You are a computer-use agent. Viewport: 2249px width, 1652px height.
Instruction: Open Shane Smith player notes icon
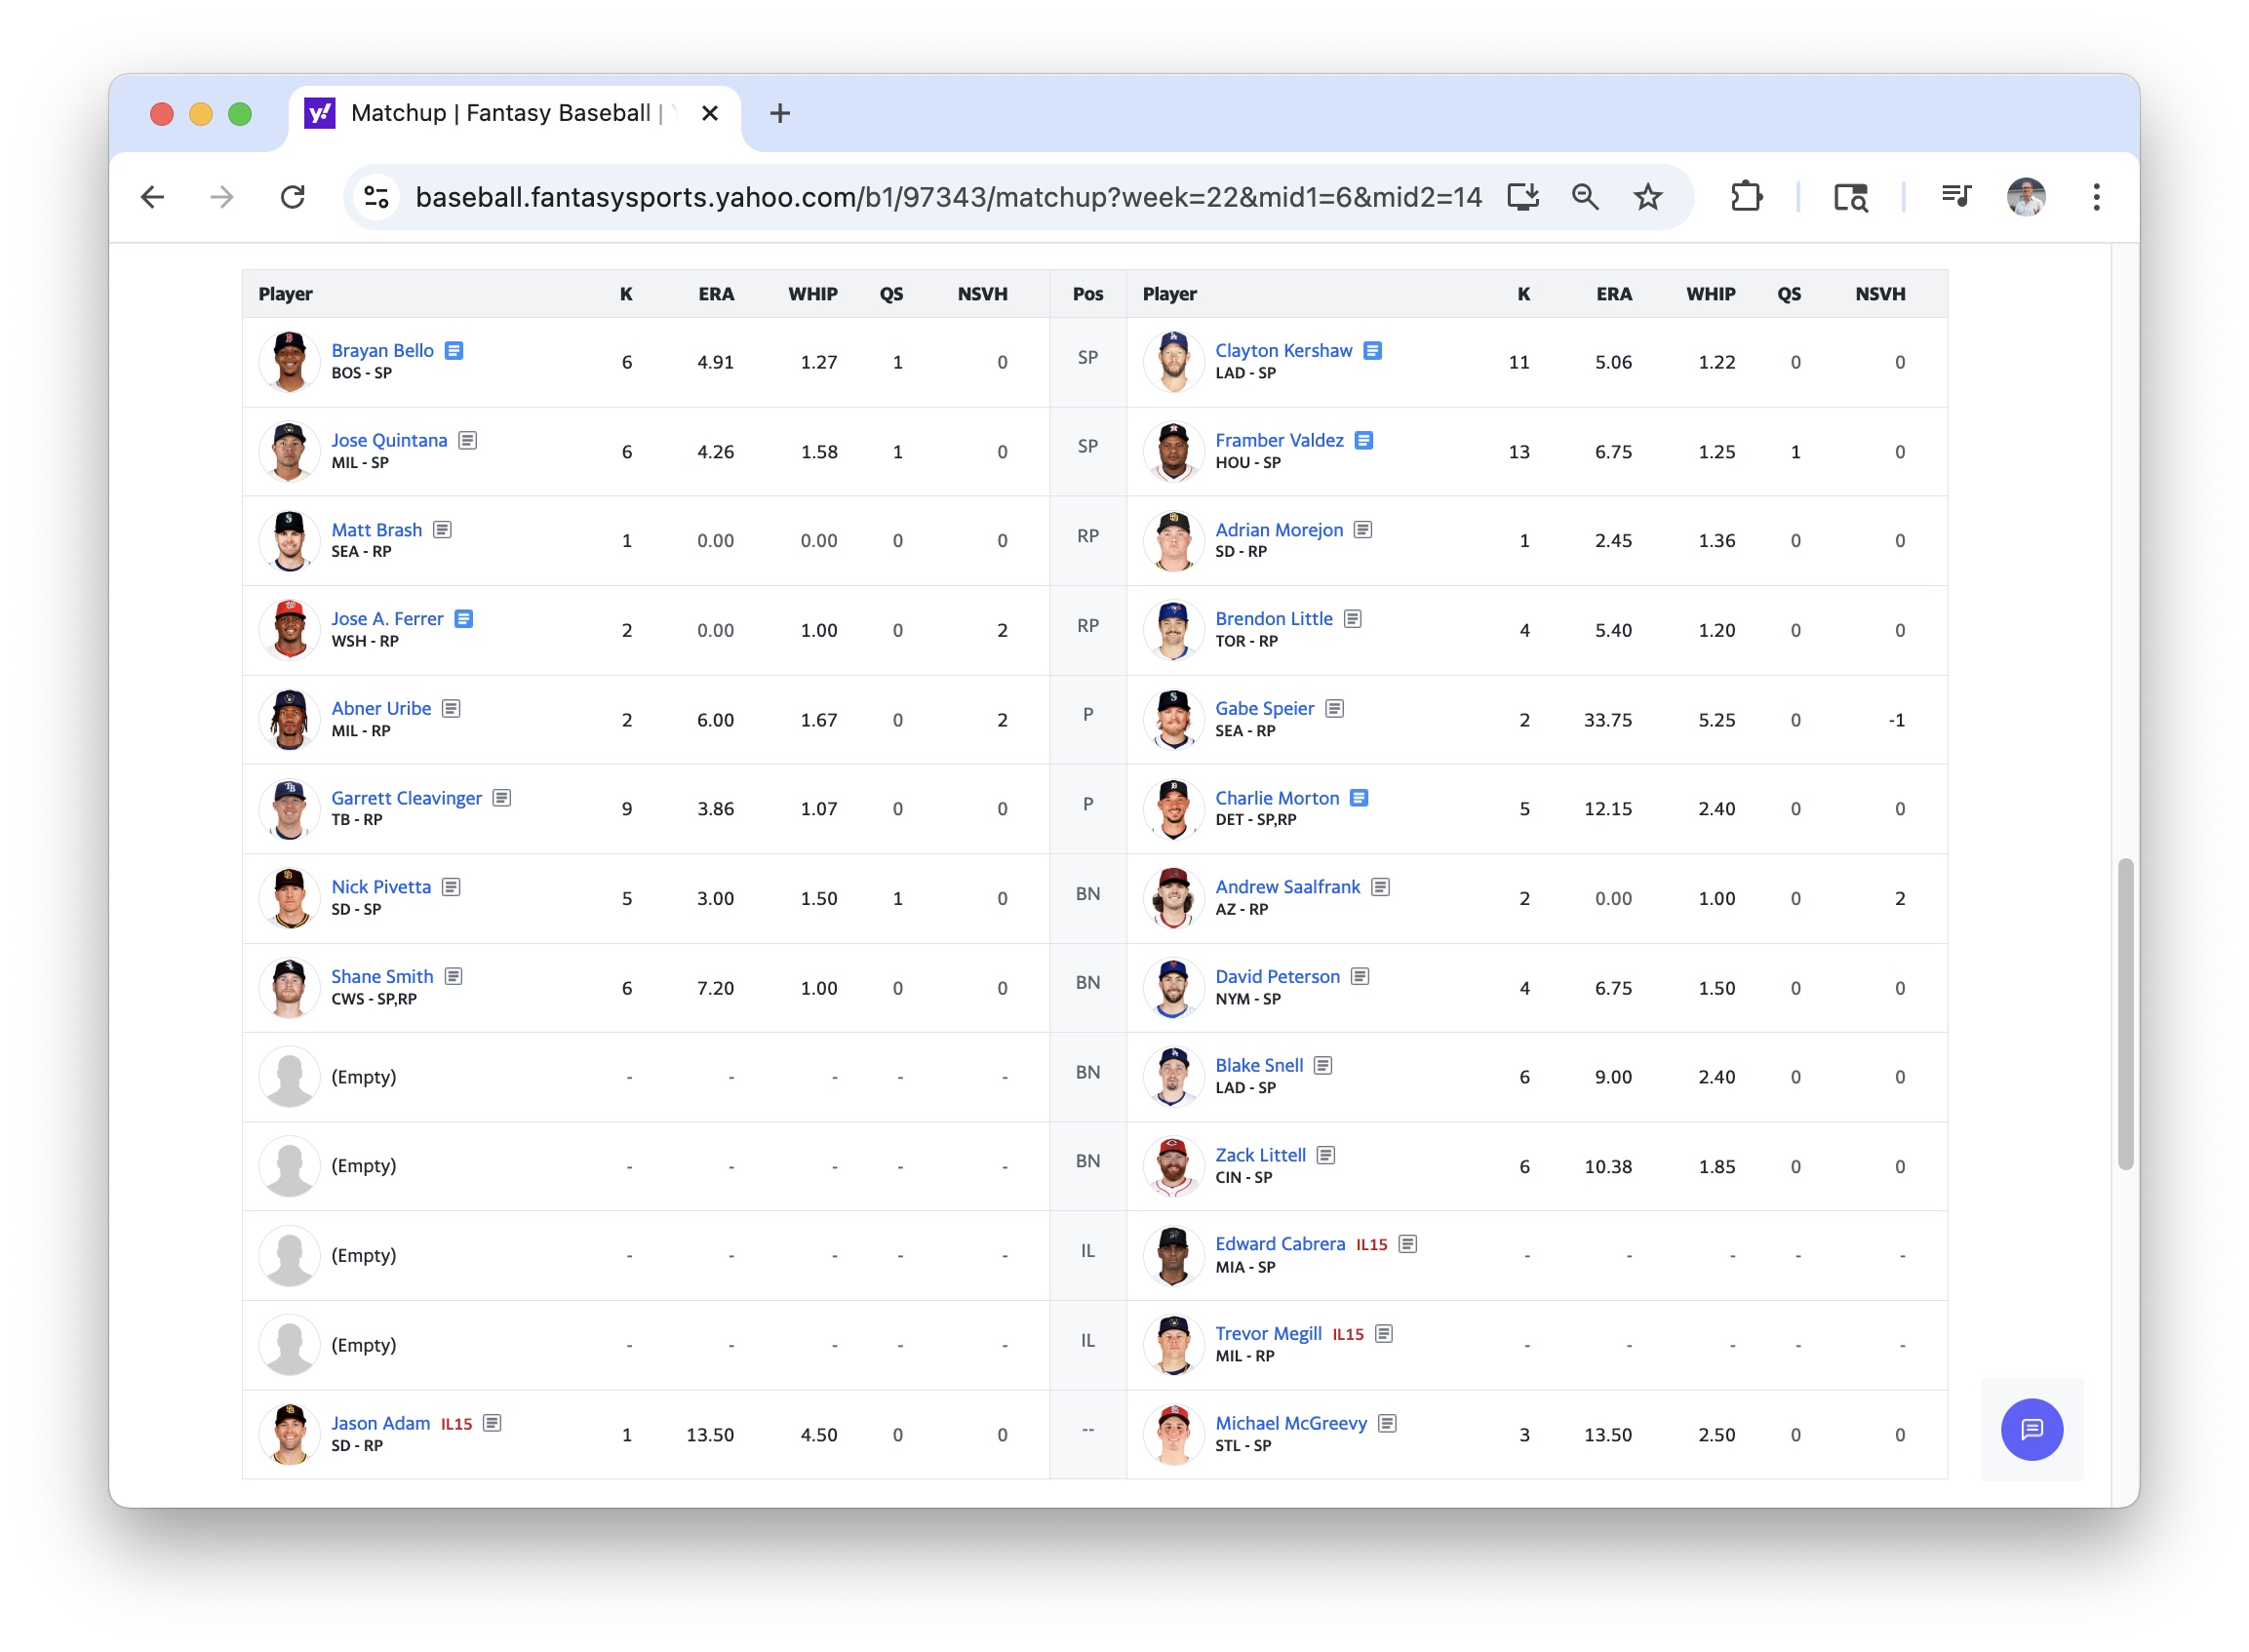click(x=453, y=977)
